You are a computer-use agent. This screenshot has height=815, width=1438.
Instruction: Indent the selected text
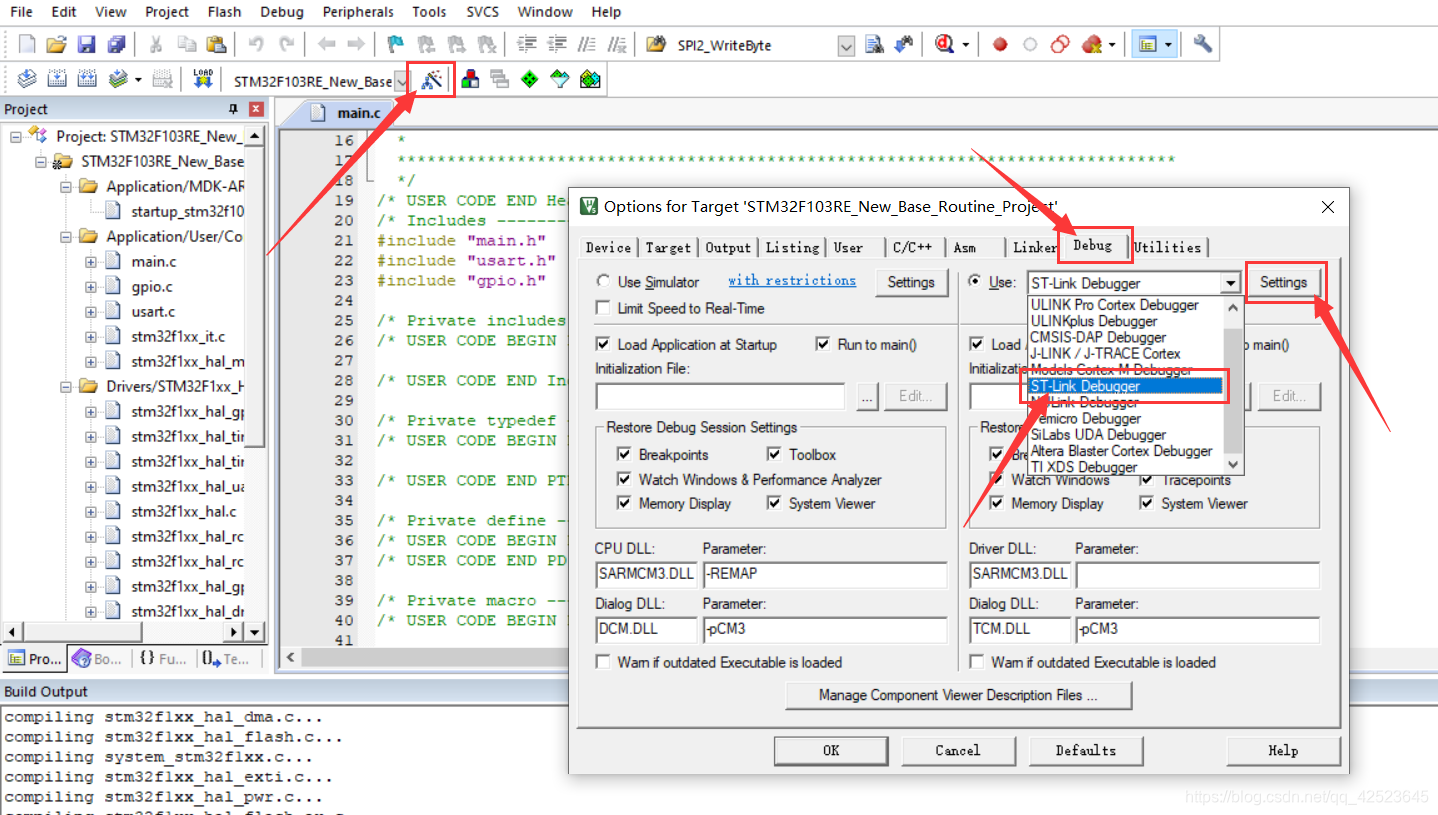(x=527, y=44)
